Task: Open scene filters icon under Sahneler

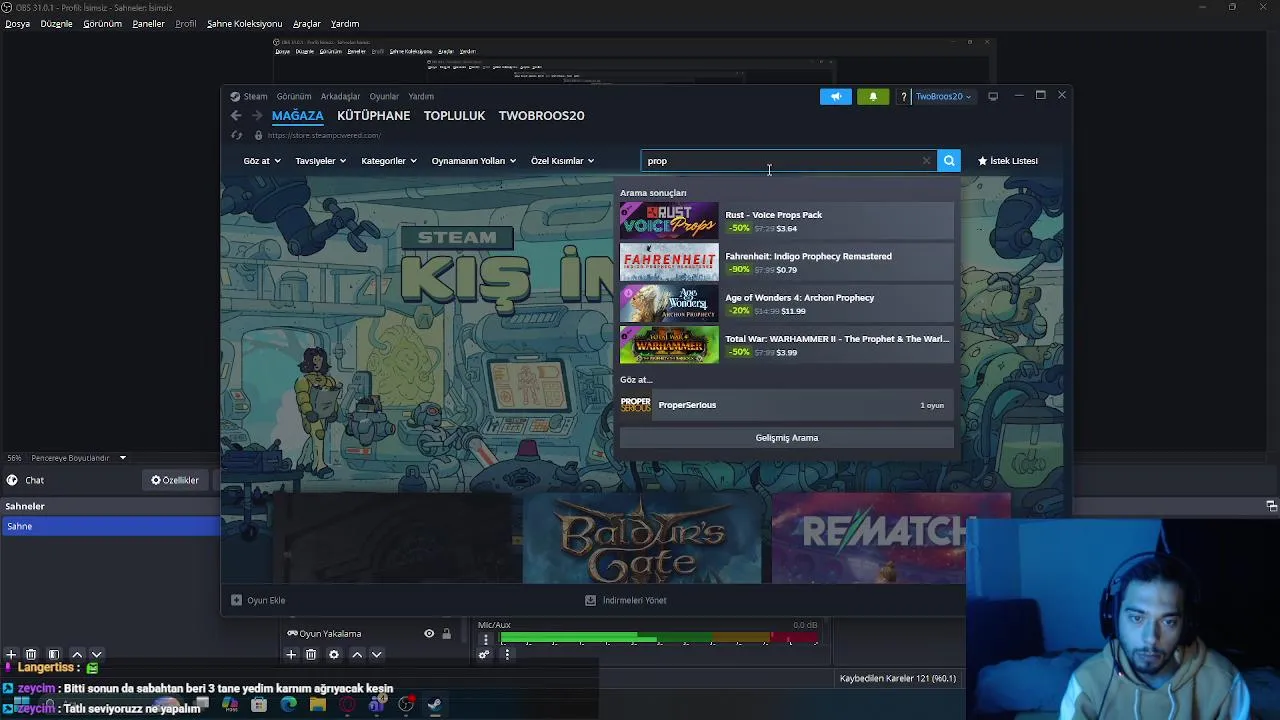Action: [54, 655]
